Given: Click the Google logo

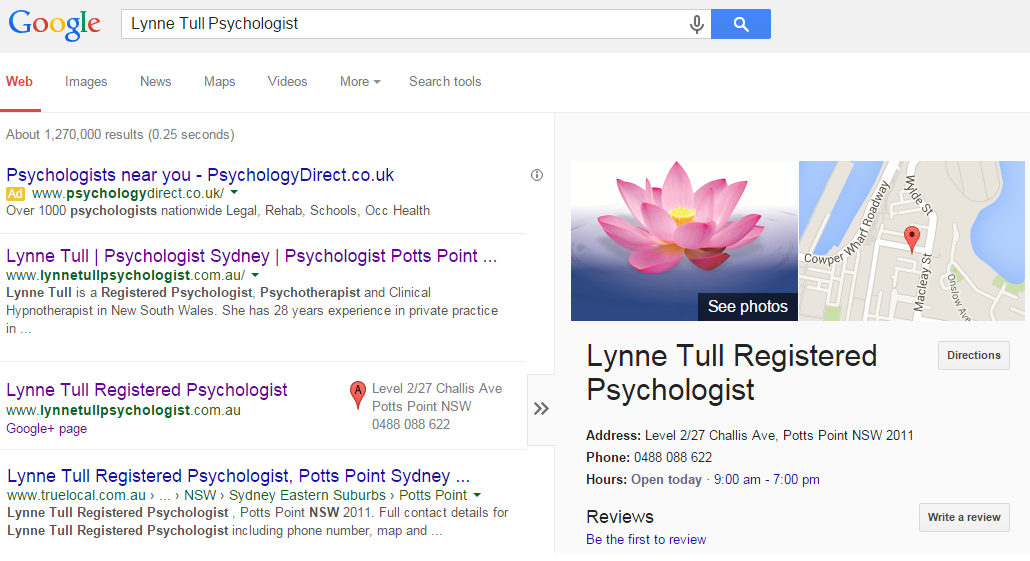Looking at the screenshot, I should (54, 25).
